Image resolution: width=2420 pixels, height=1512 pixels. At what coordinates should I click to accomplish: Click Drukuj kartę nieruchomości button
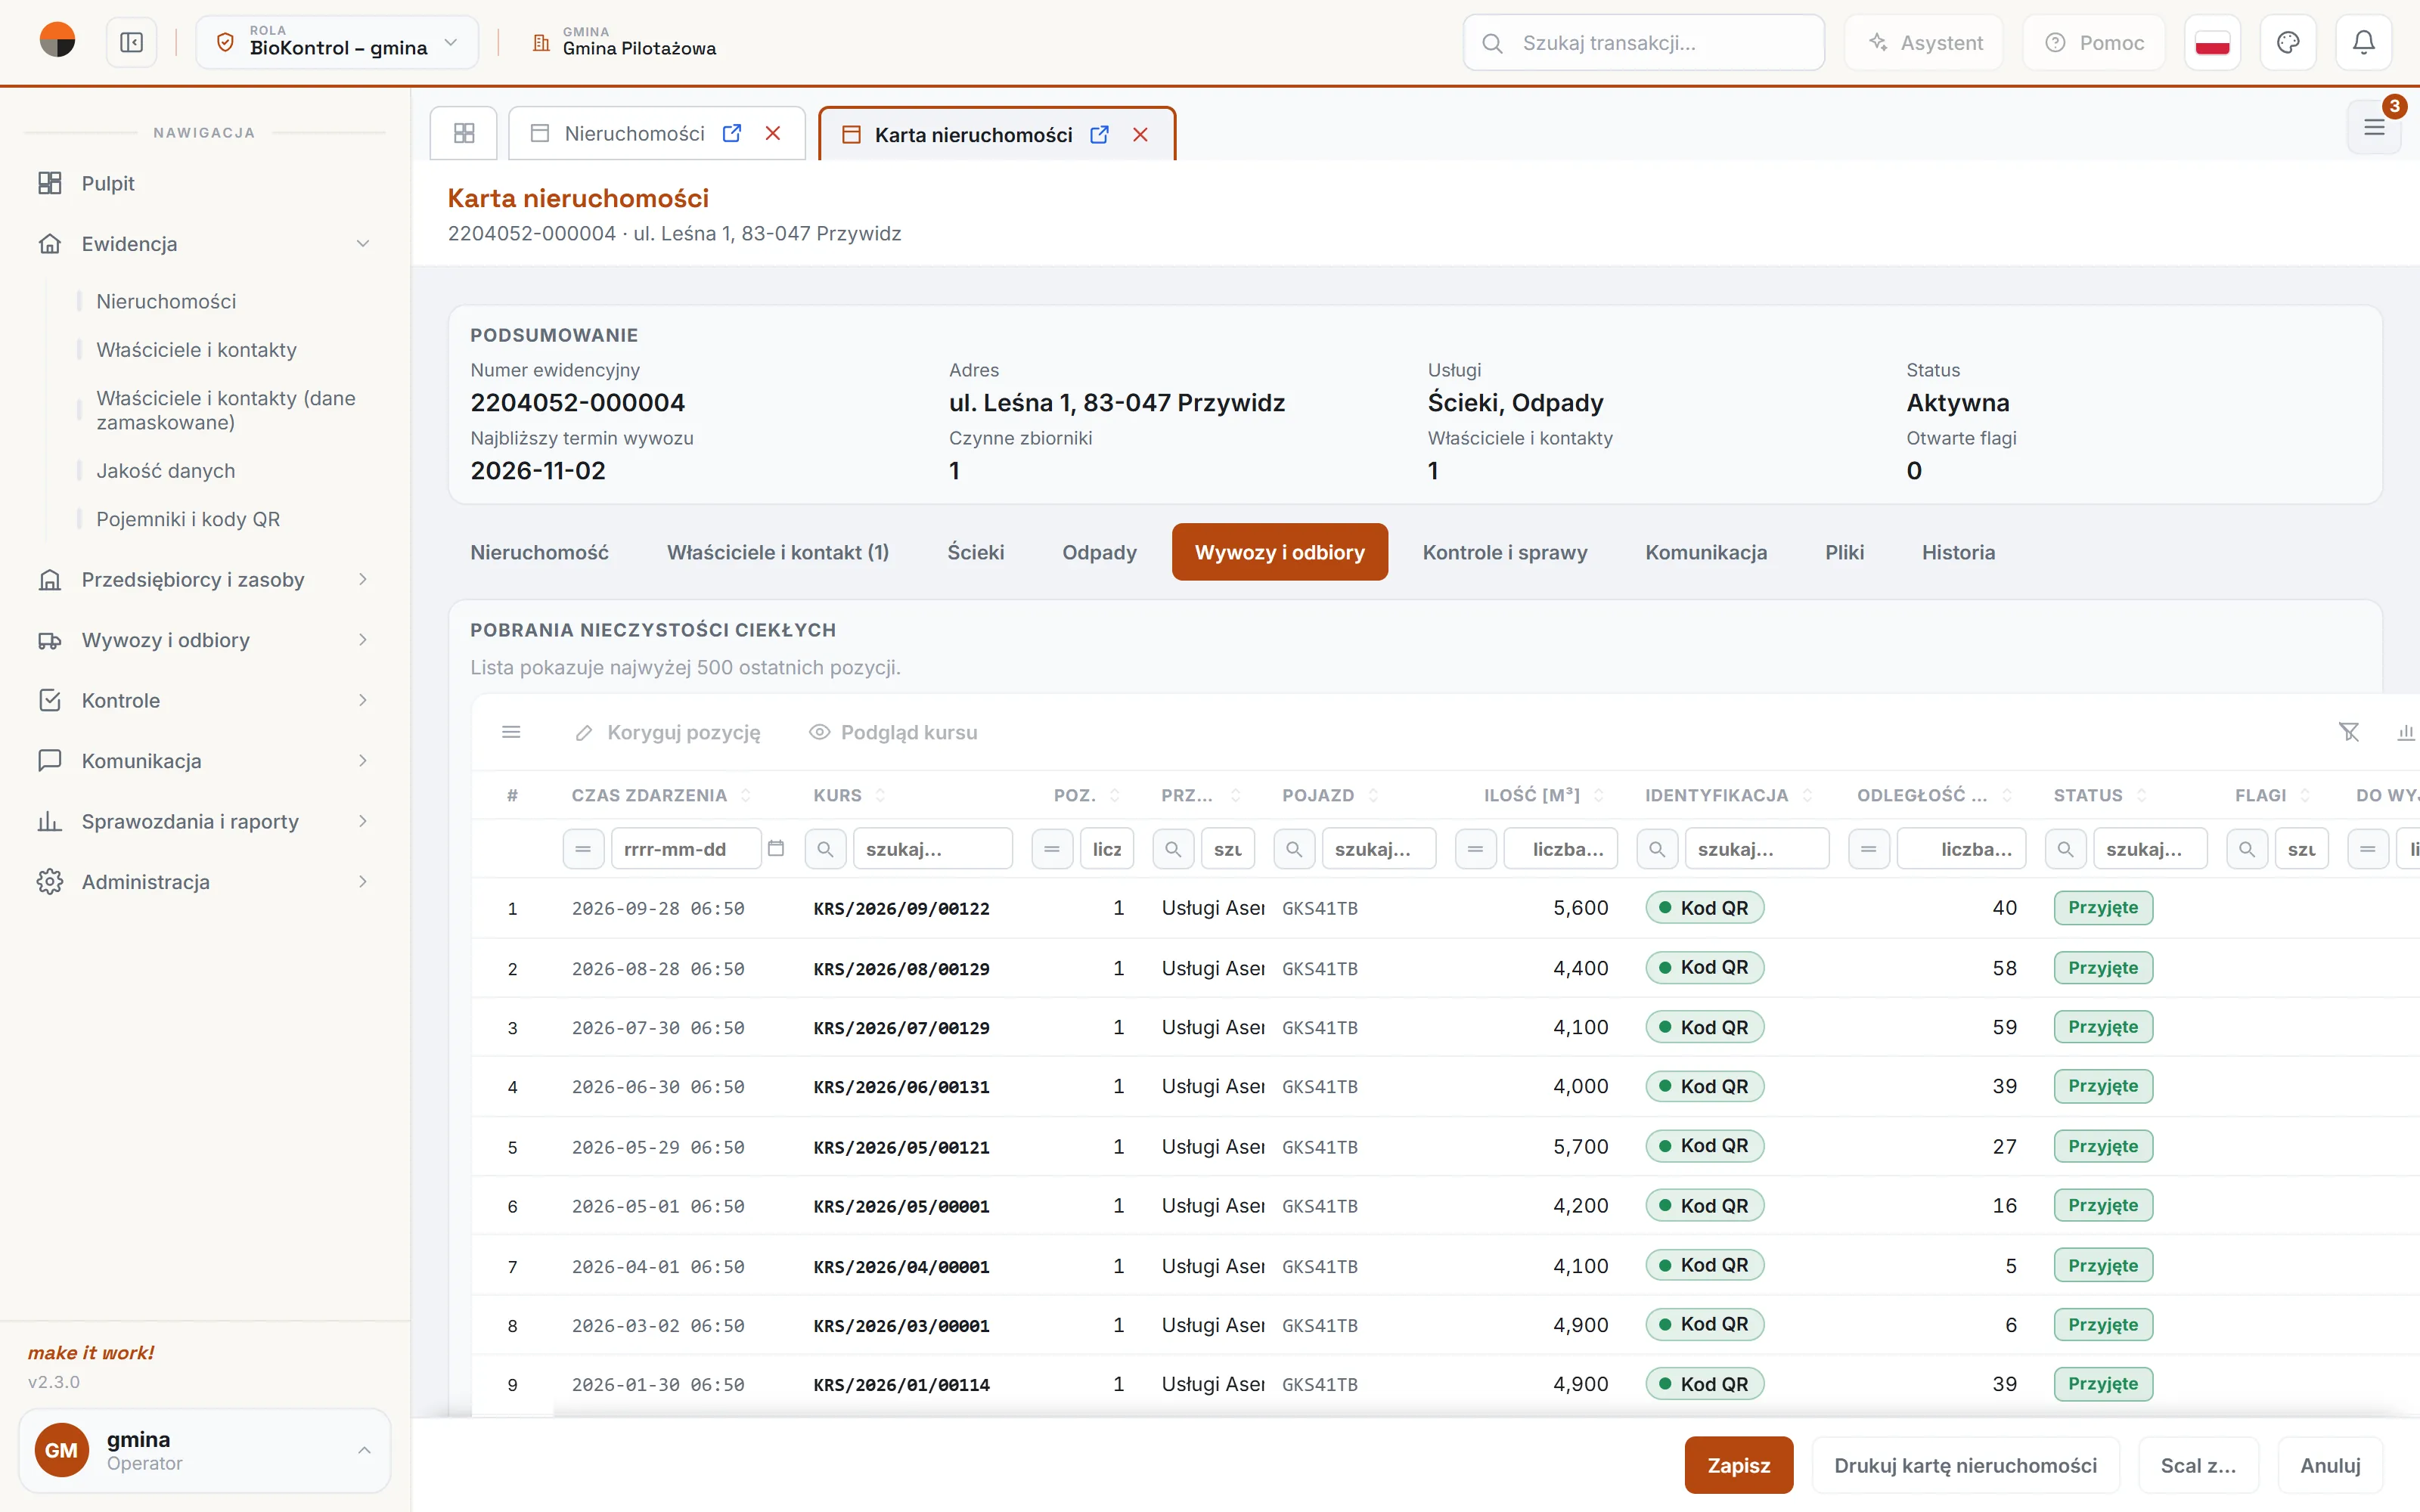[x=1965, y=1465]
